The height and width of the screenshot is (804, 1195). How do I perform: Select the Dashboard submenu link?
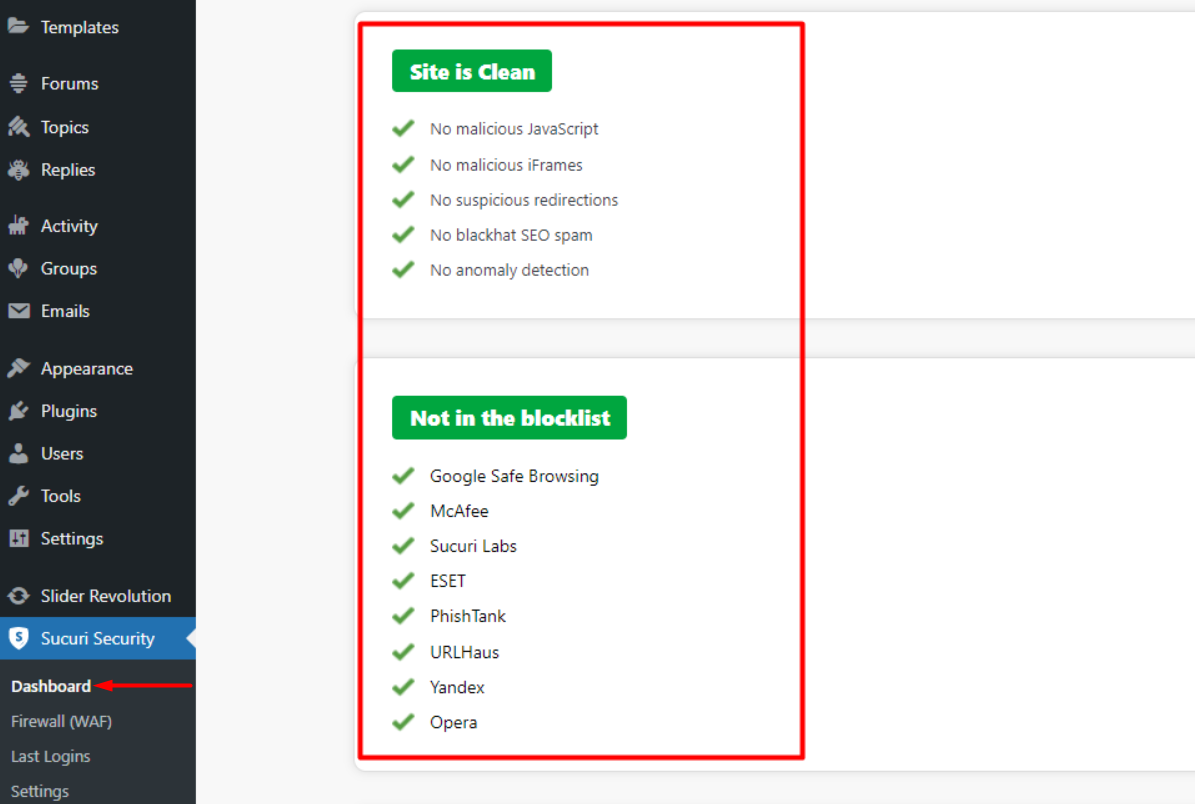click(x=50, y=686)
